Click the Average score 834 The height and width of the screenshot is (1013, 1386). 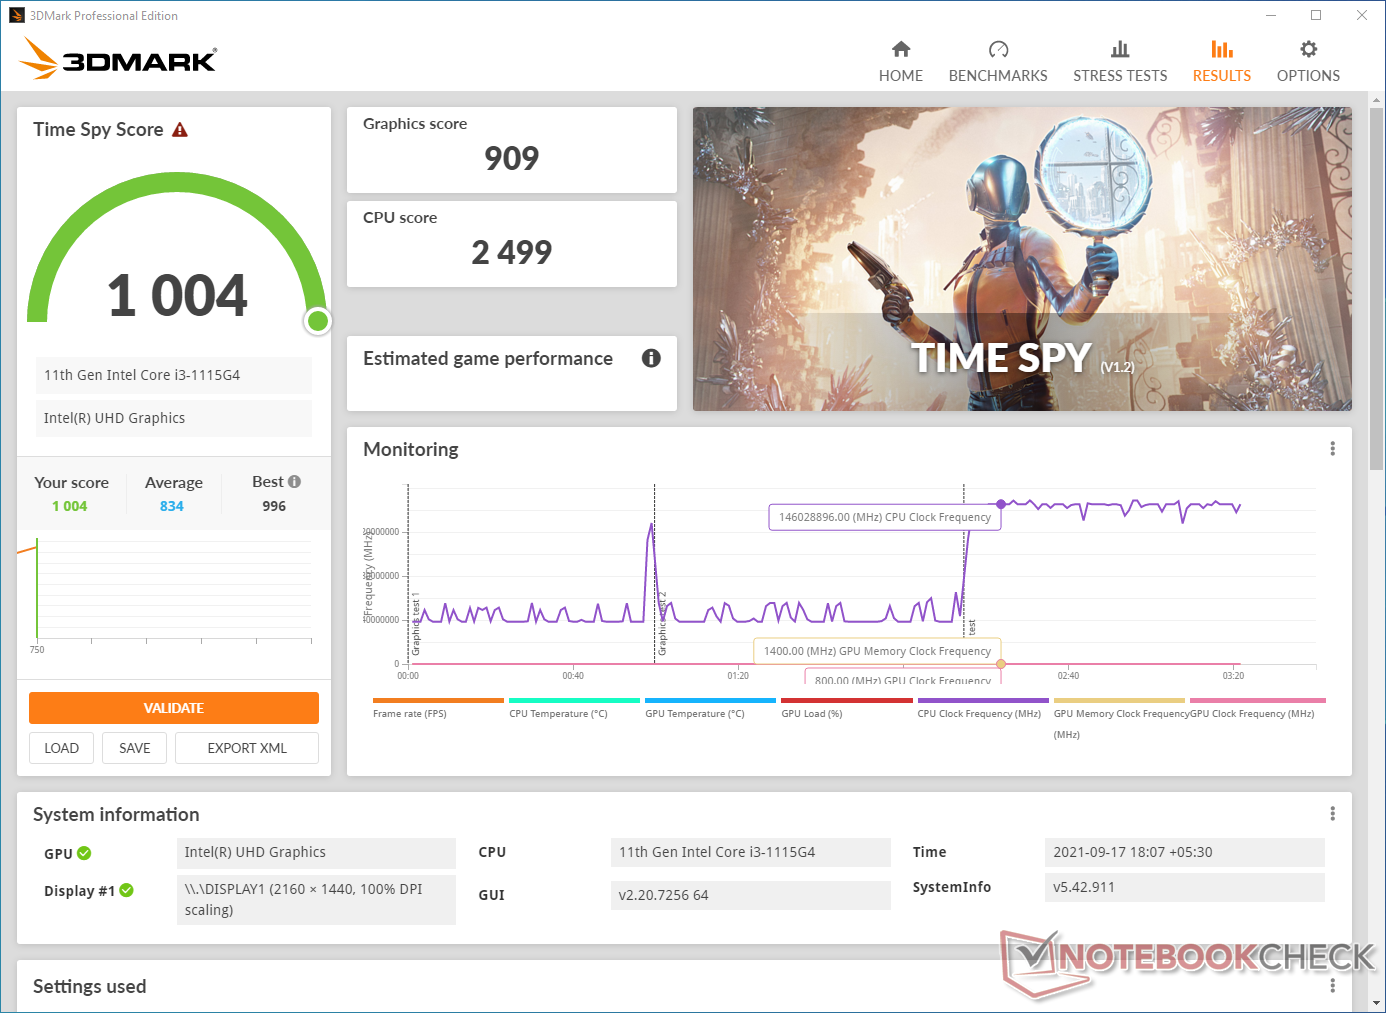tap(172, 506)
